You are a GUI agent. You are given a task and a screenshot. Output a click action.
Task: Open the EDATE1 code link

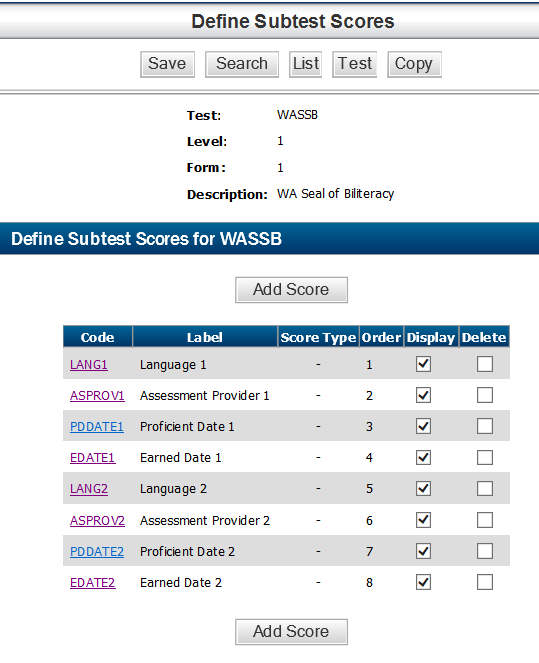point(93,458)
